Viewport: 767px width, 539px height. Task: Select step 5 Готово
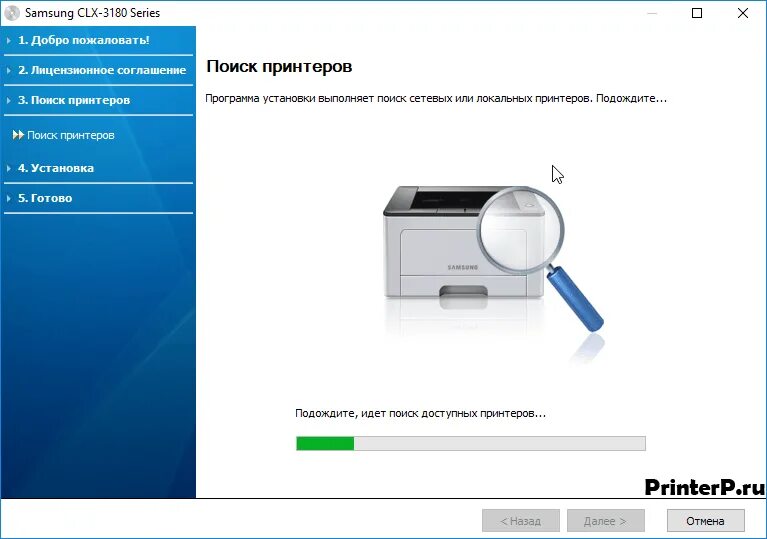pyautogui.click(x=45, y=198)
